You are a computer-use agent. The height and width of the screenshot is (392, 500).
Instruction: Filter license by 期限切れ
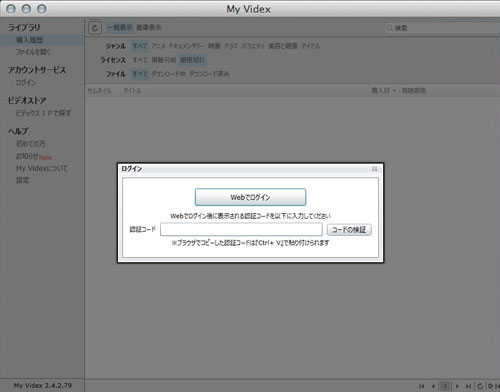192,60
